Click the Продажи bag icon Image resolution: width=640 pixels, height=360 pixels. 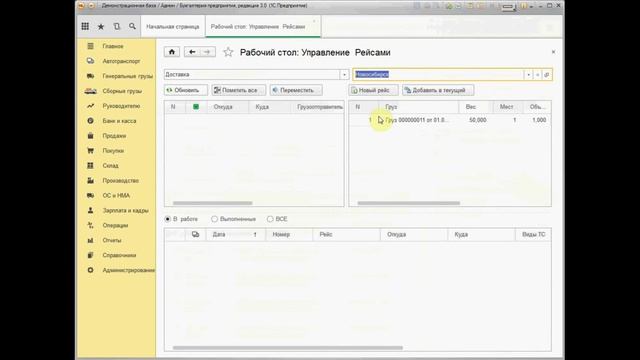click(91, 136)
